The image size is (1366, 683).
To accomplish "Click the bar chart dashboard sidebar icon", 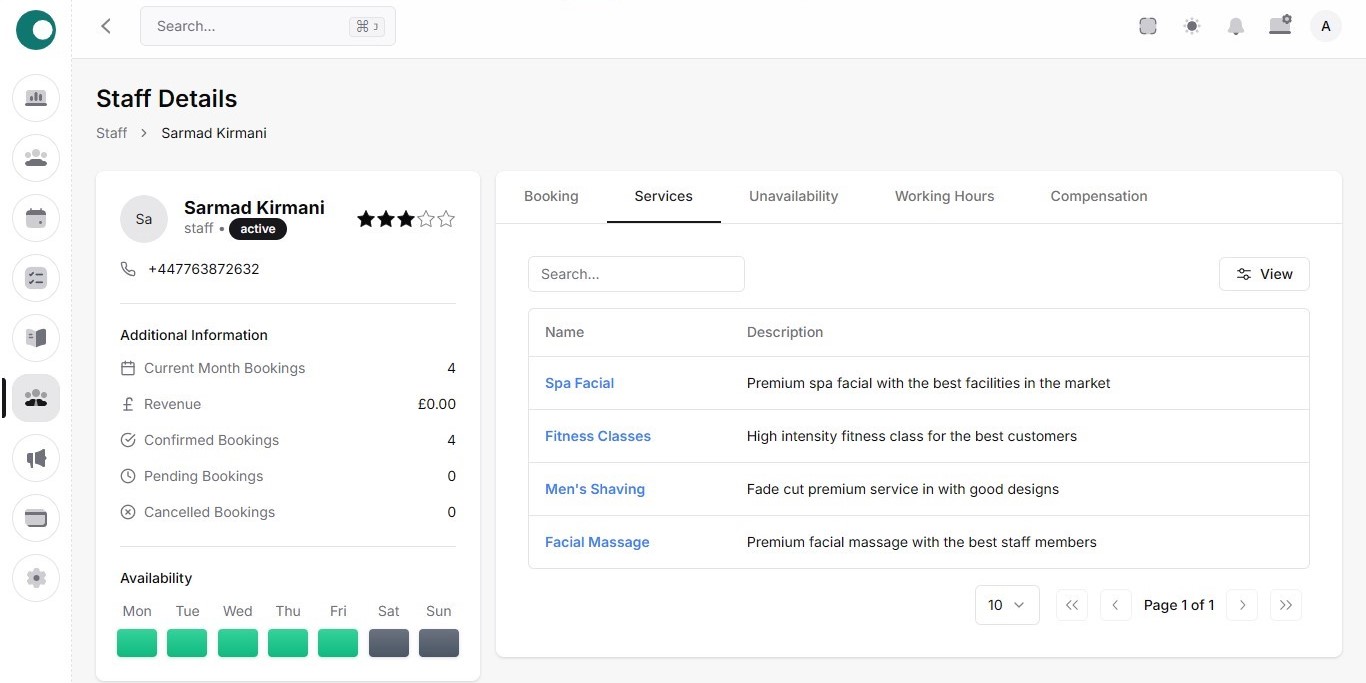I will pos(36,98).
